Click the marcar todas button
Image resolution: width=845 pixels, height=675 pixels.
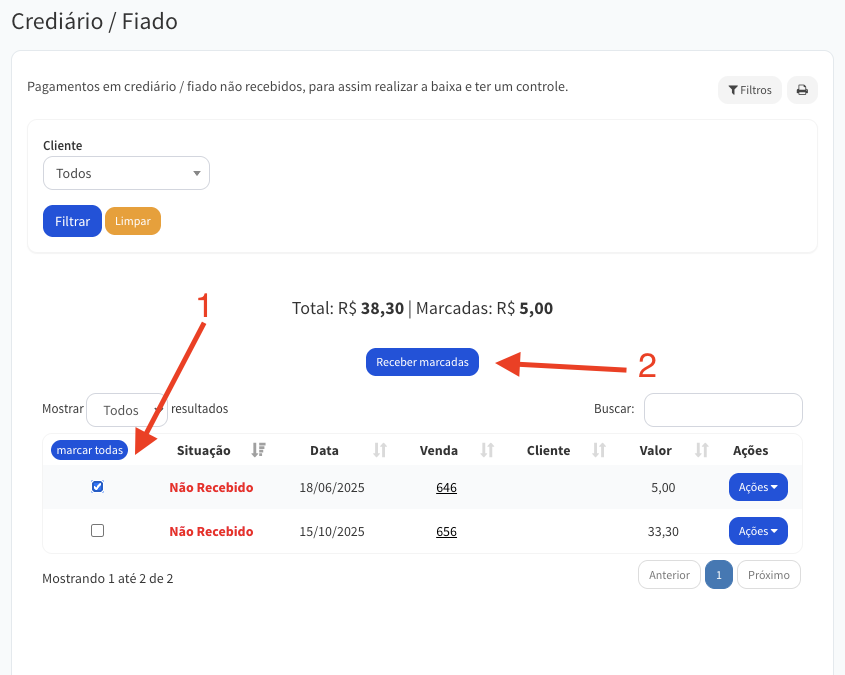click(x=90, y=450)
